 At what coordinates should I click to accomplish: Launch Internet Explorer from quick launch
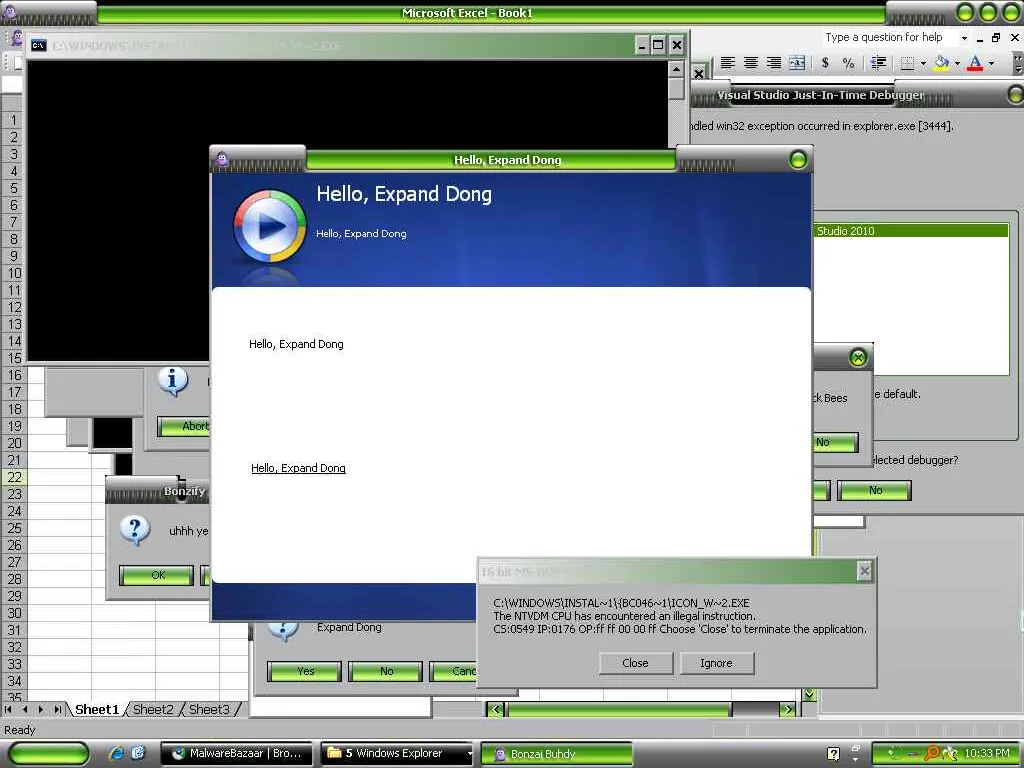pyautogui.click(x=117, y=753)
